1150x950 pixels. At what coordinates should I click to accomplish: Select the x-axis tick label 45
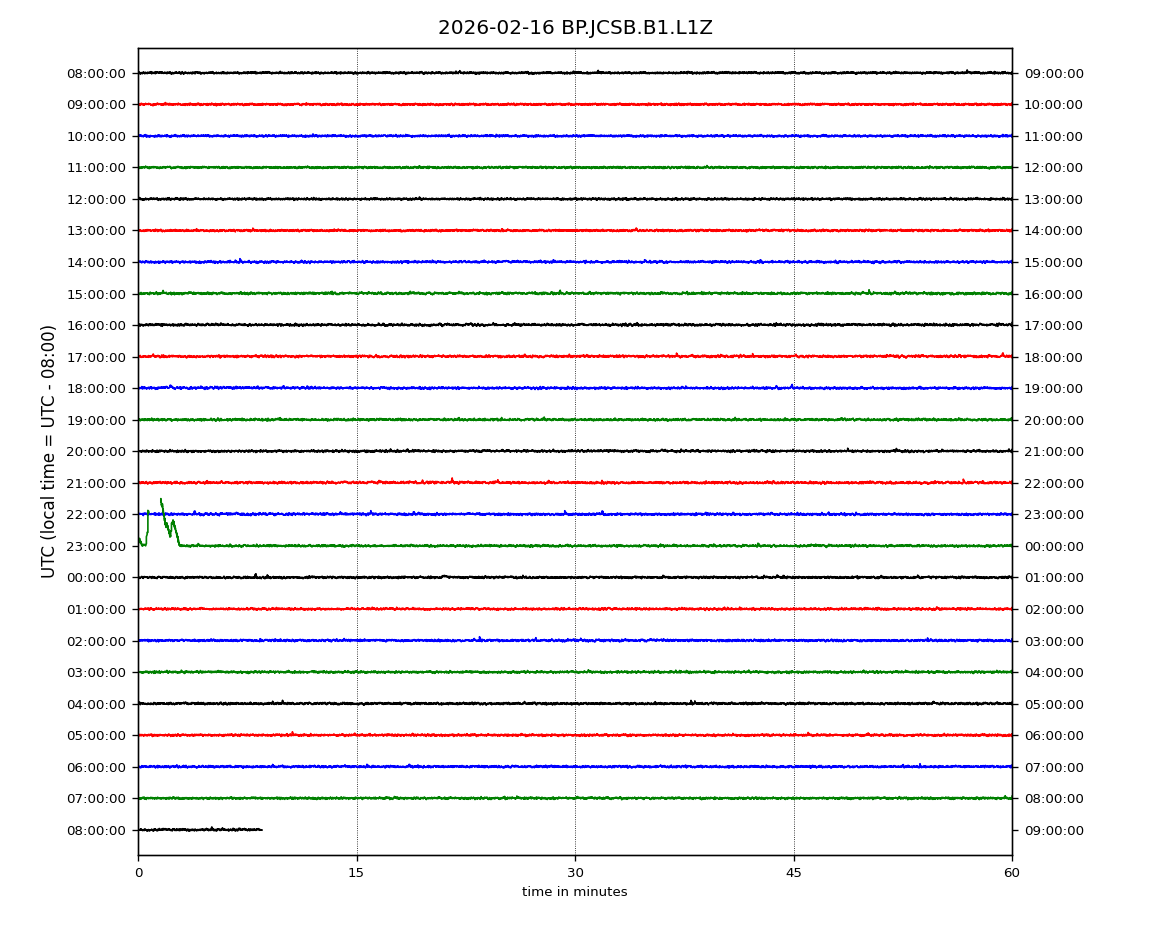pos(794,873)
